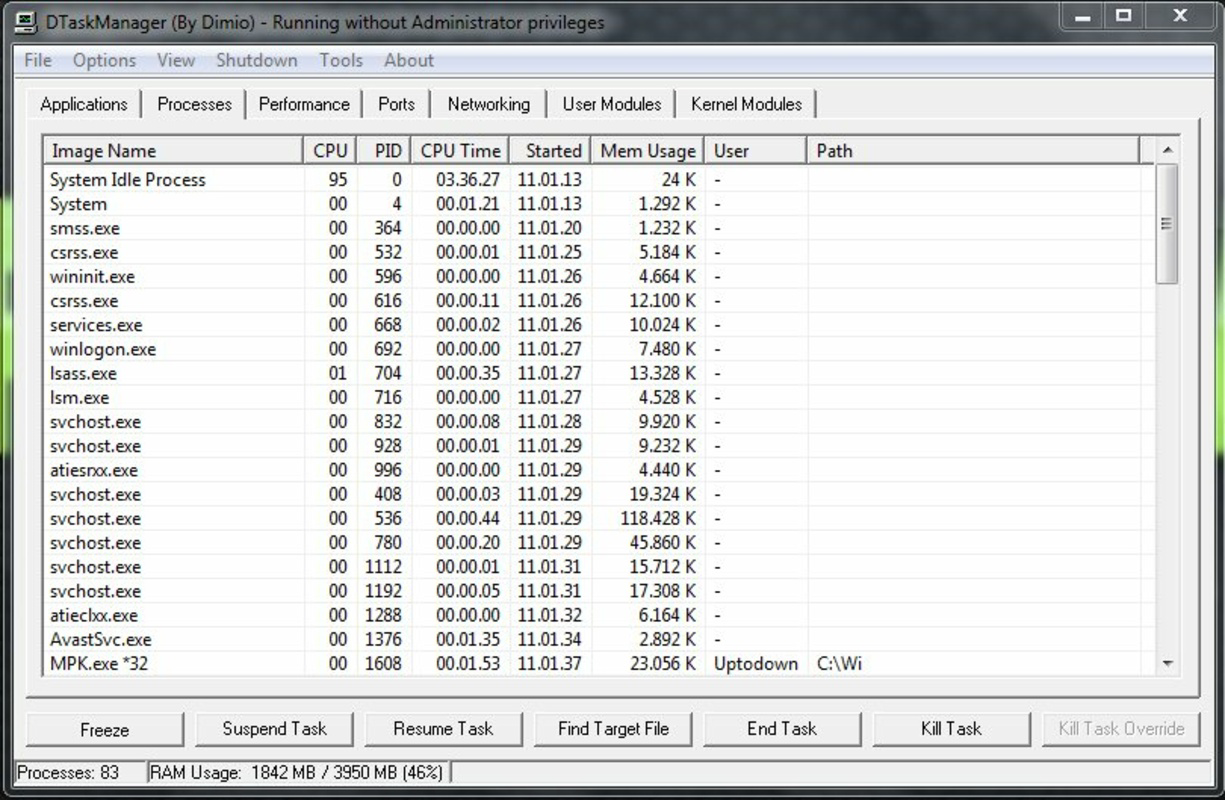Screen dimensions: 1225x800
Task: Select the services.exe process
Action: (x=598, y=325)
